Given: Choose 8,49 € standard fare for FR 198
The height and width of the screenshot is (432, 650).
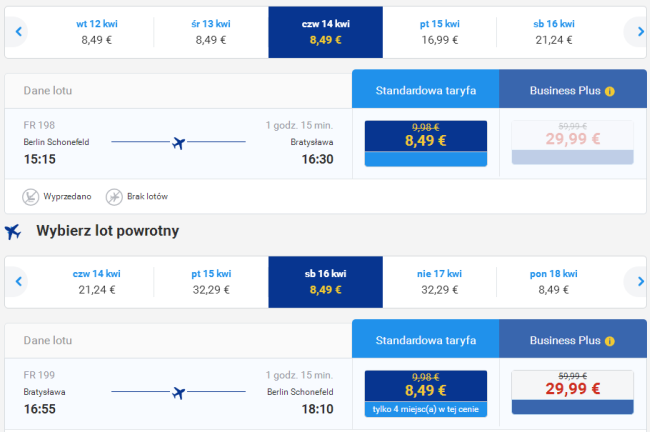Looking at the screenshot, I should [426, 143].
